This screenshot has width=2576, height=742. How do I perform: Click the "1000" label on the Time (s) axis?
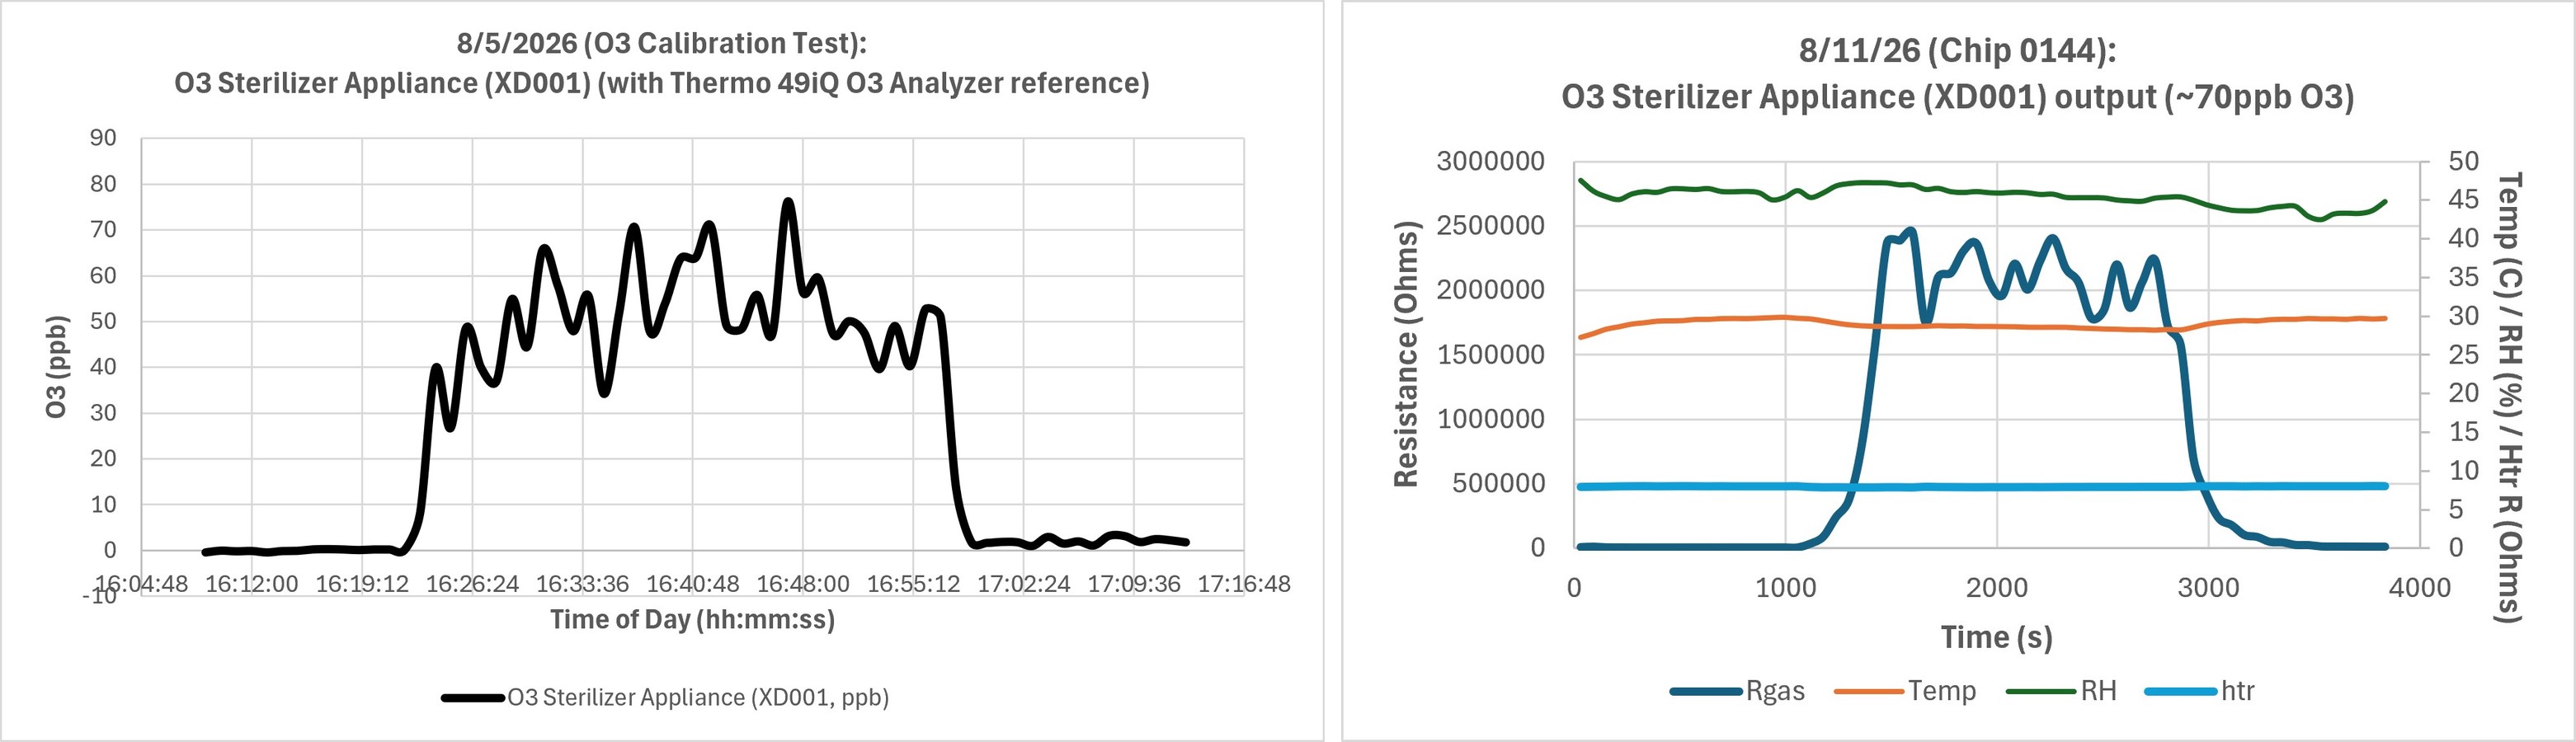point(1786,588)
